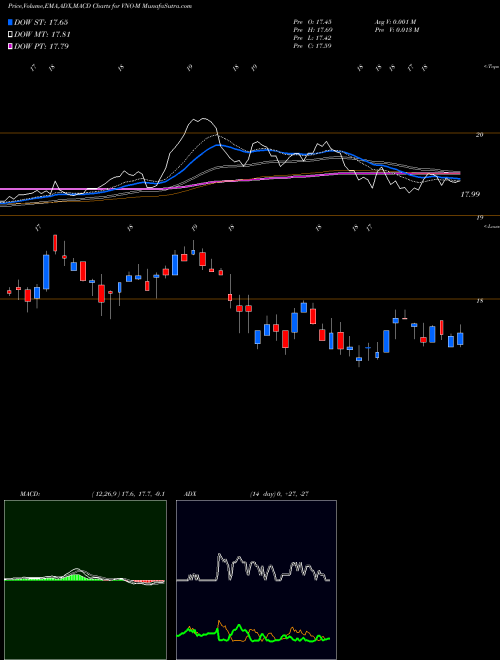Click the 18 axis label on candlestick chart

tap(479, 301)
